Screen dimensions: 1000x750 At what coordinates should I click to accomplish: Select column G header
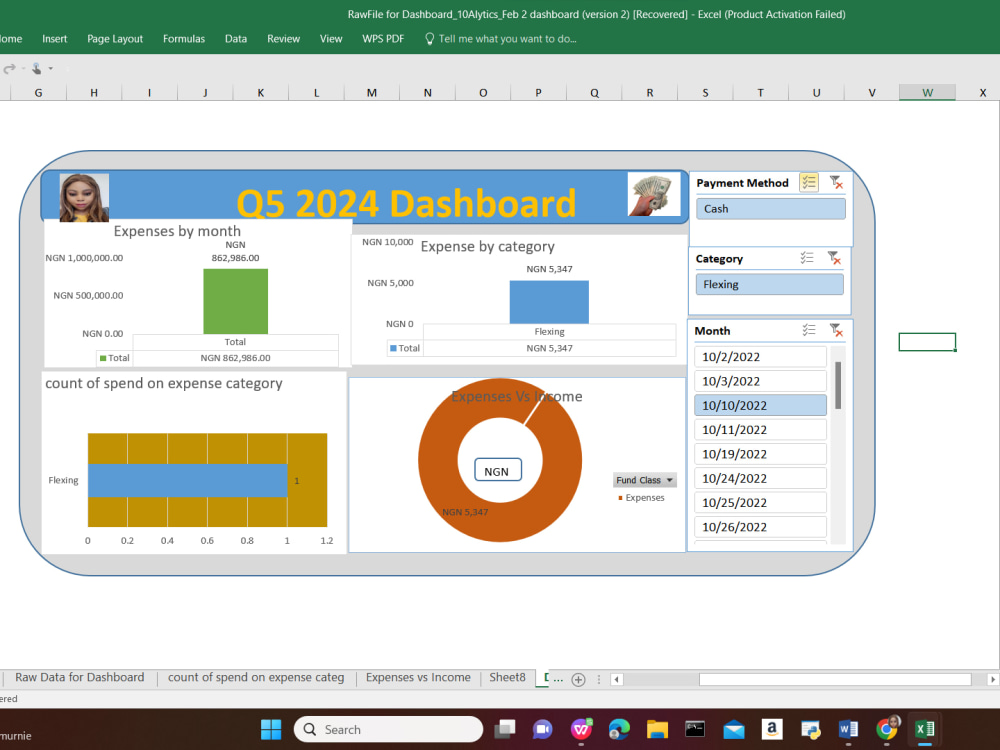[x=38, y=92]
